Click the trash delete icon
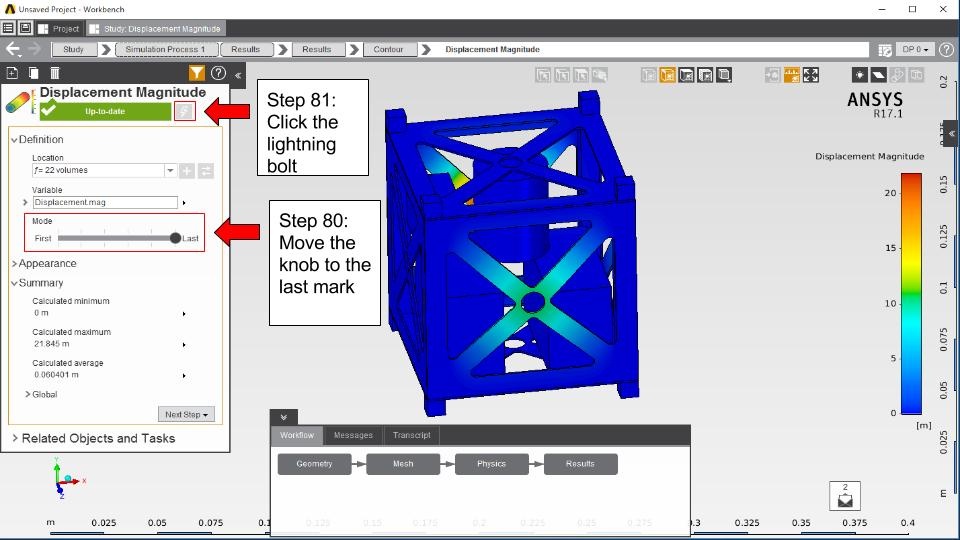Image resolution: width=960 pixels, height=540 pixels. point(54,73)
